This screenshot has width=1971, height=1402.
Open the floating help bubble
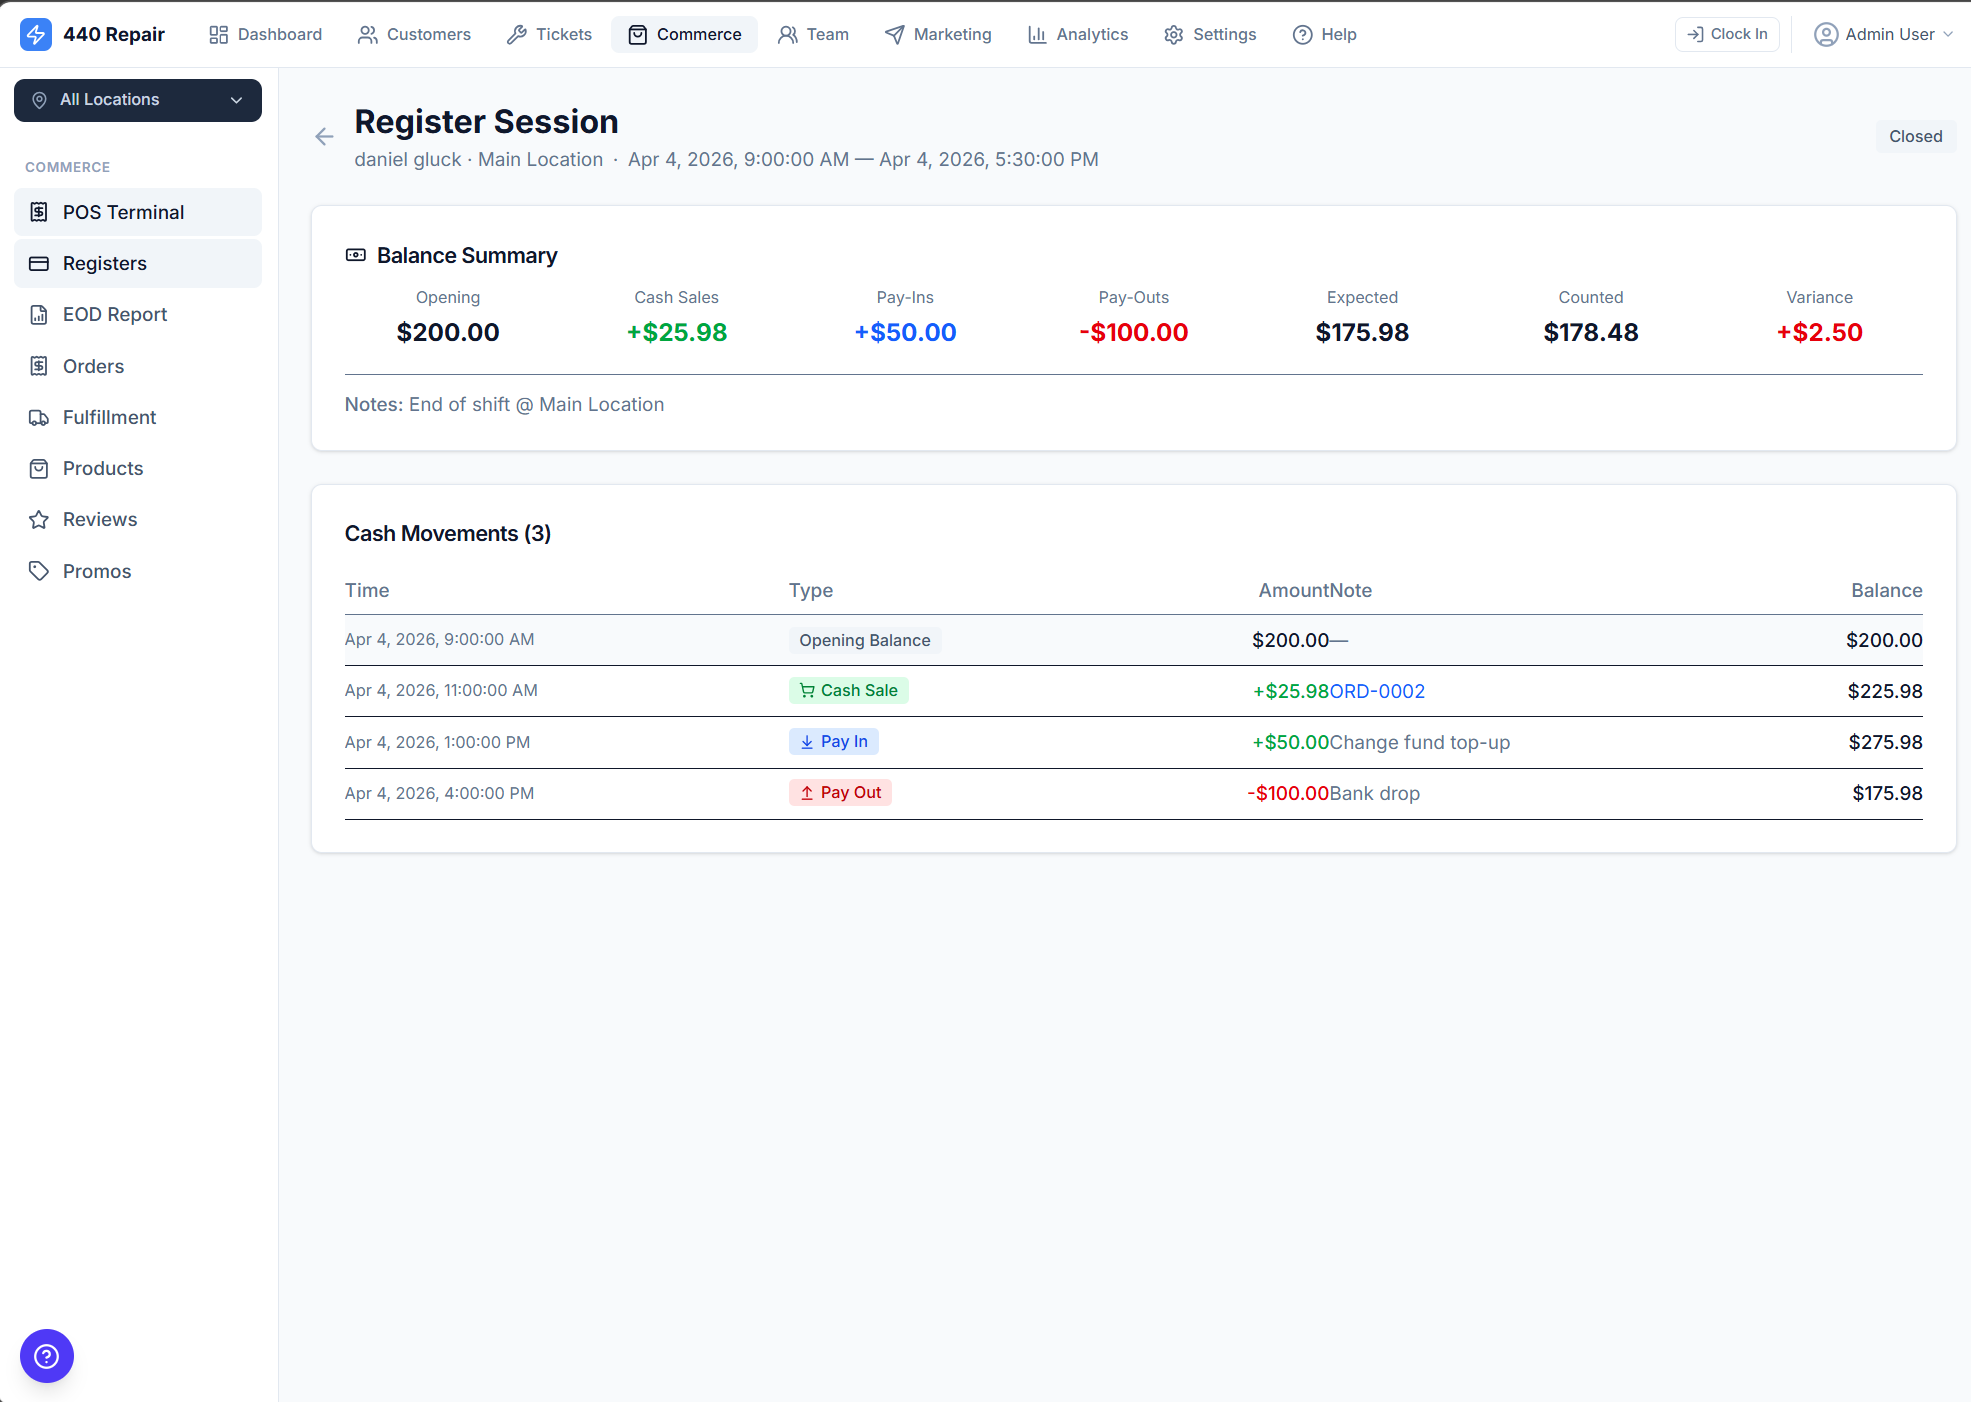[46, 1355]
